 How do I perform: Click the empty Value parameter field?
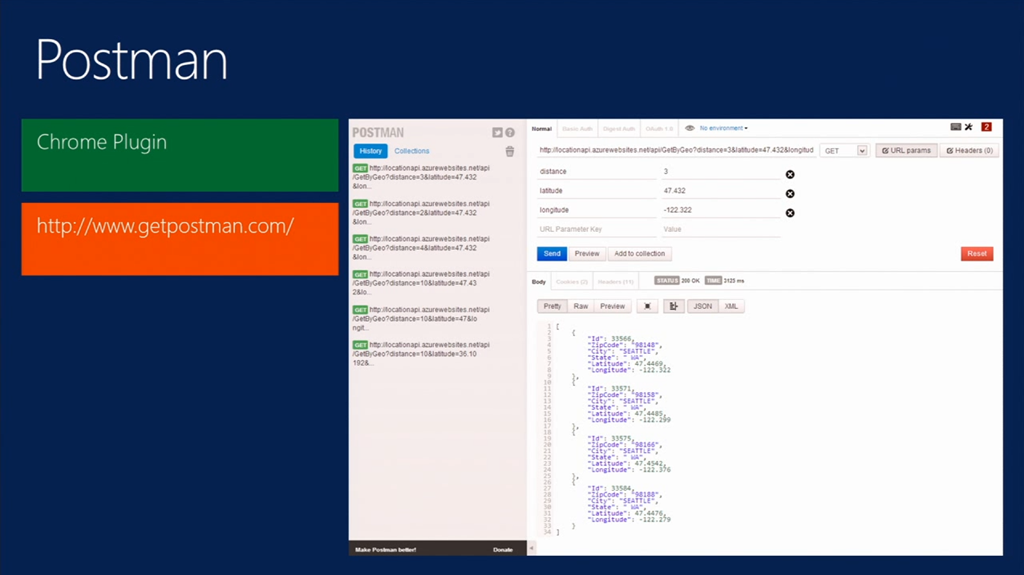click(720, 229)
